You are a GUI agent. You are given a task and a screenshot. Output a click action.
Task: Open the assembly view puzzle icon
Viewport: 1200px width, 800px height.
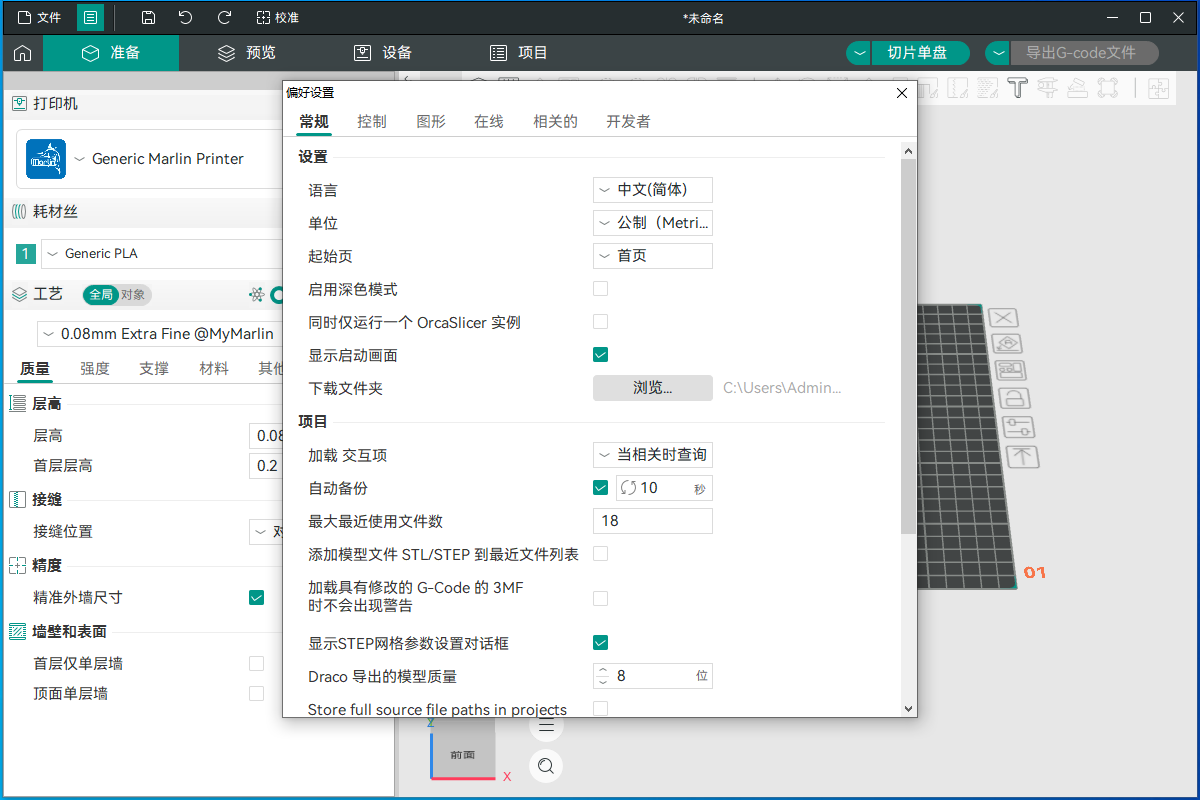(1158, 88)
